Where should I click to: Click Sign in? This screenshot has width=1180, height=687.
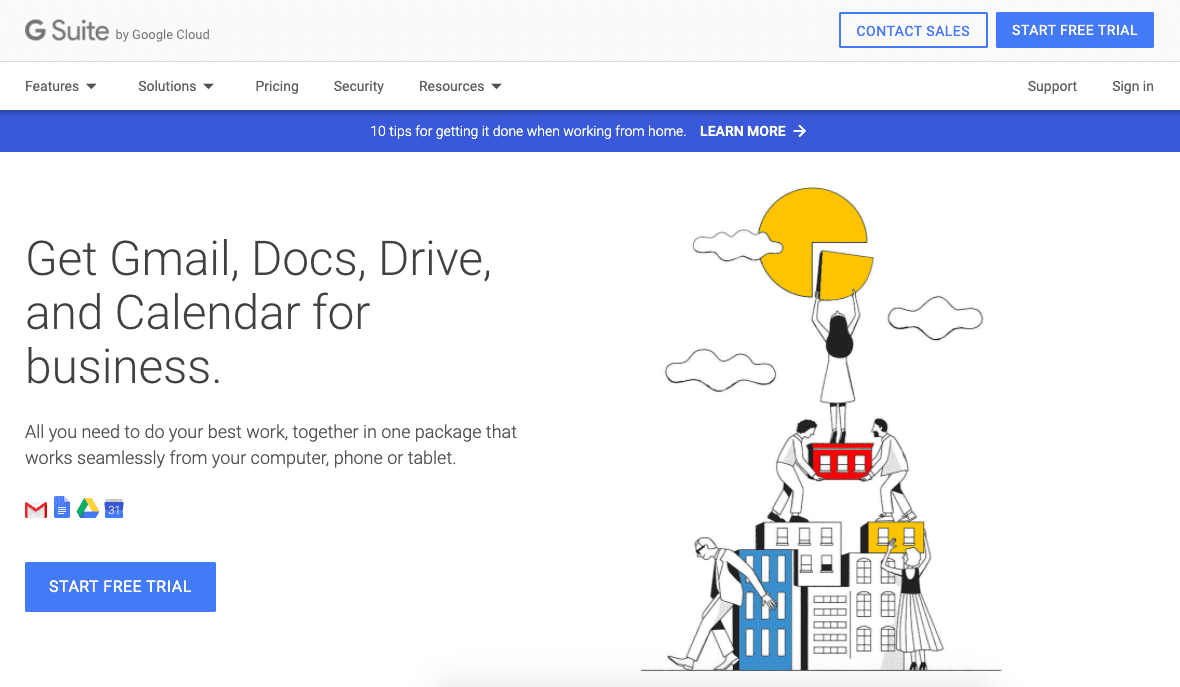(x=1133, y=87)
